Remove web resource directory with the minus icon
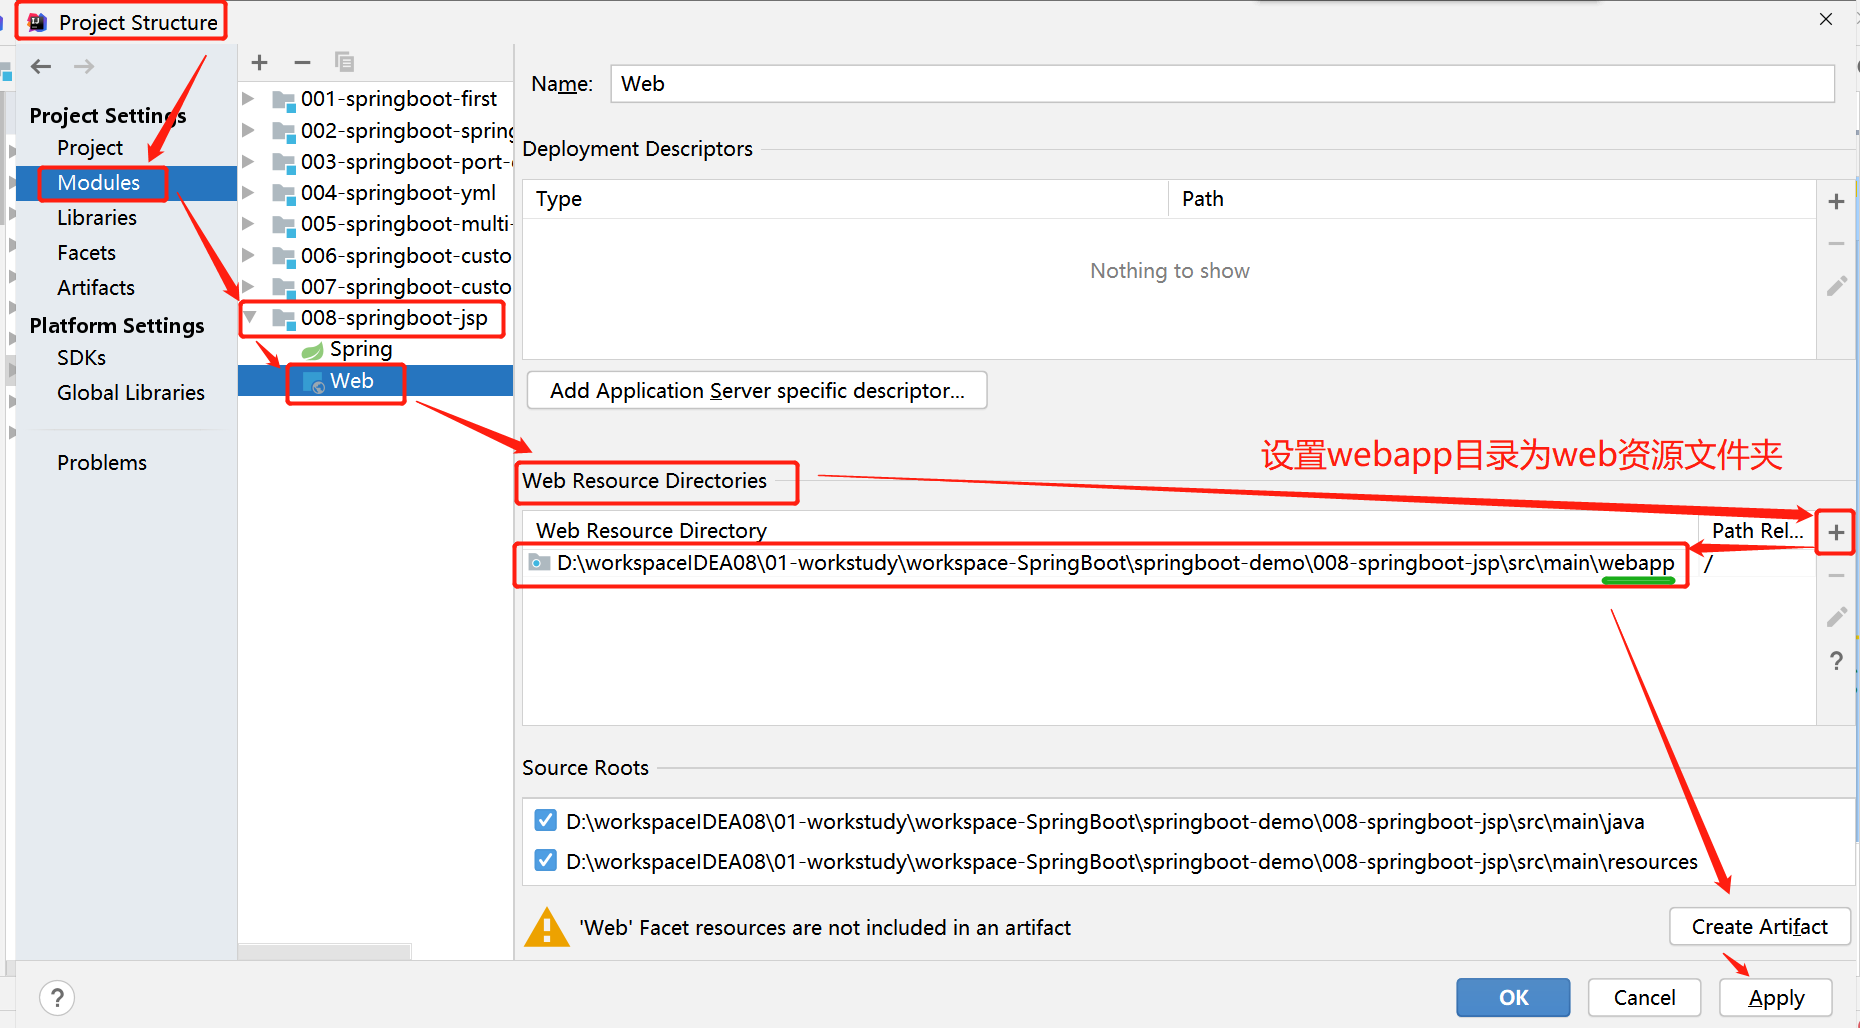Viewport: 1860px width, 1028px height. click(x=1836, y=576)
